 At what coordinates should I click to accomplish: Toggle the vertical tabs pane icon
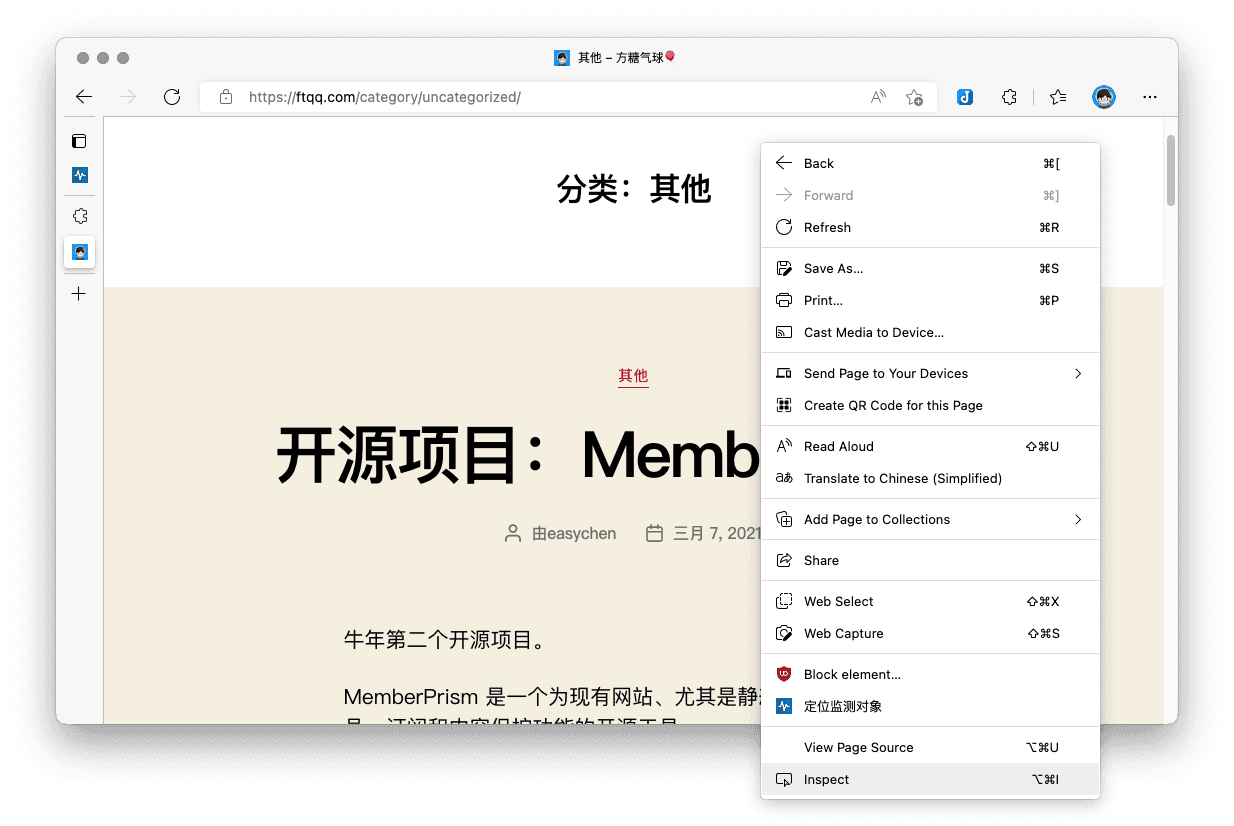click(80, 141)
